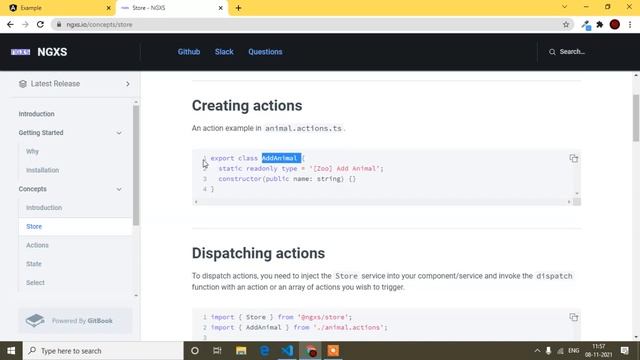The width and height of the screenshot is (640, 360).
Task: Open Windows Start menu
Action: [x=11, y=351]
